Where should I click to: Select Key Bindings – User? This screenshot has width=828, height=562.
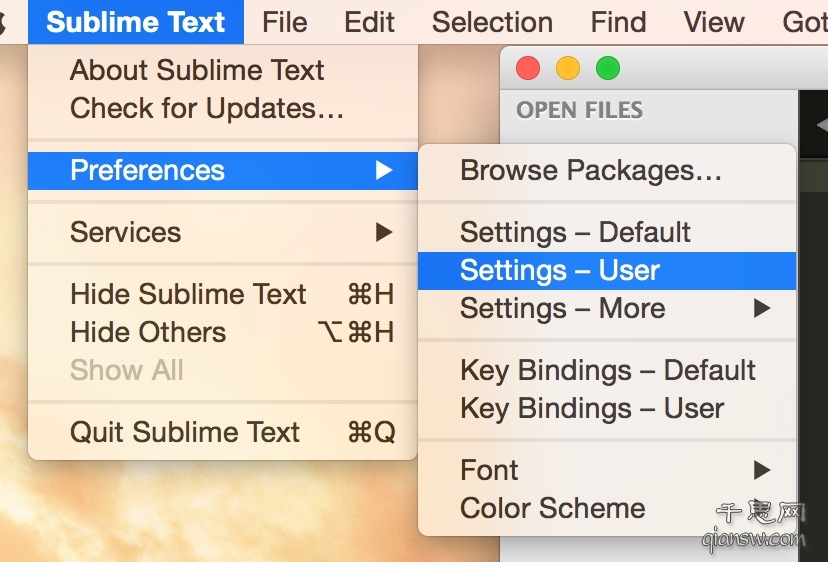[x=607, y=408]
